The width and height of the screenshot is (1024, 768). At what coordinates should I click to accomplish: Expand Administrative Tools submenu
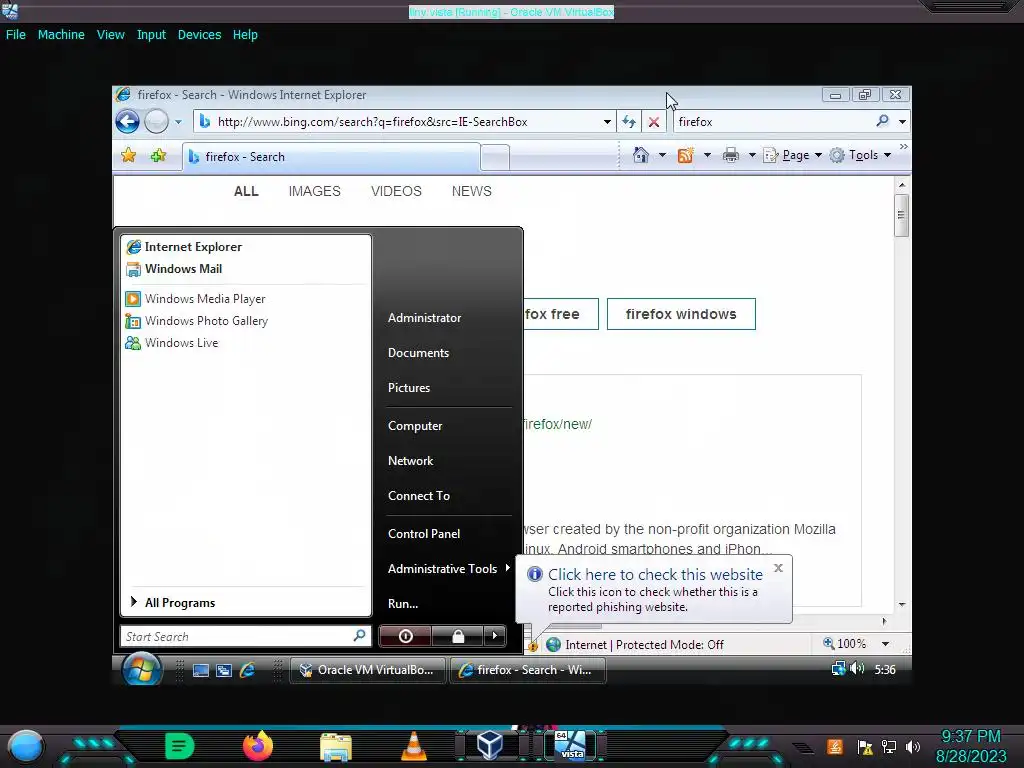point(448,569)
